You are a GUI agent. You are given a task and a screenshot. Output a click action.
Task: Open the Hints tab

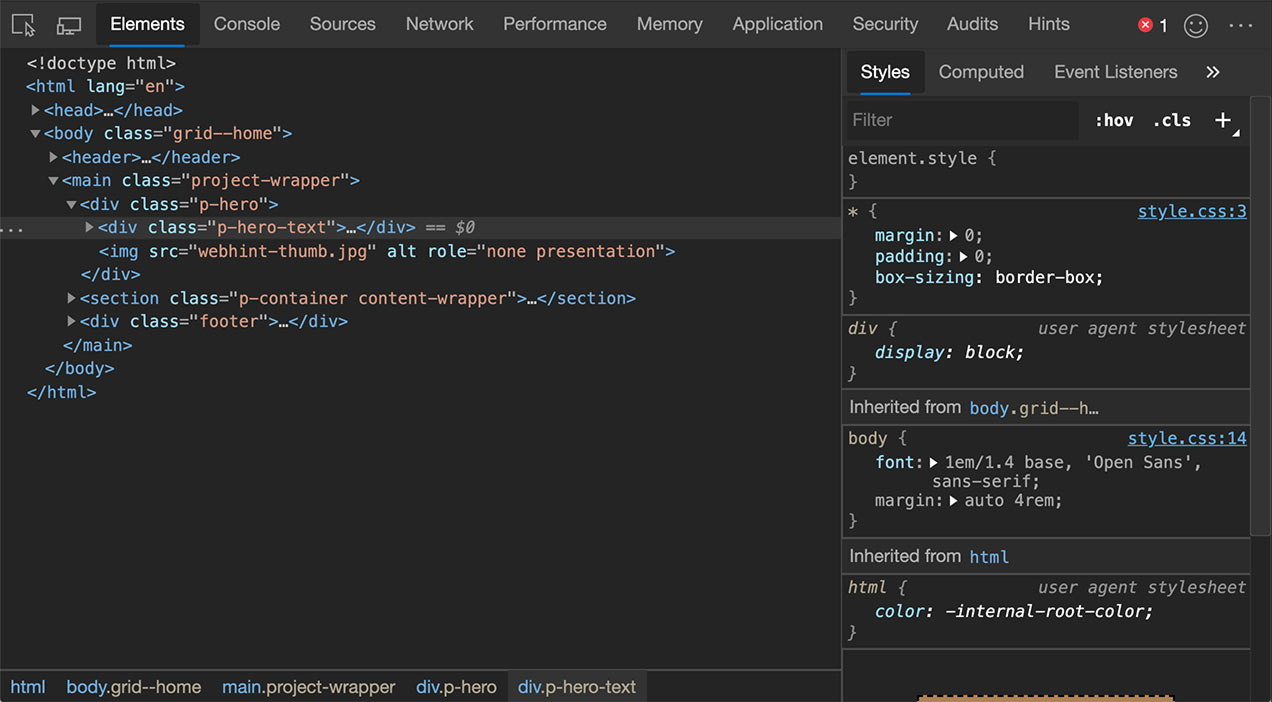(1049, 24)
